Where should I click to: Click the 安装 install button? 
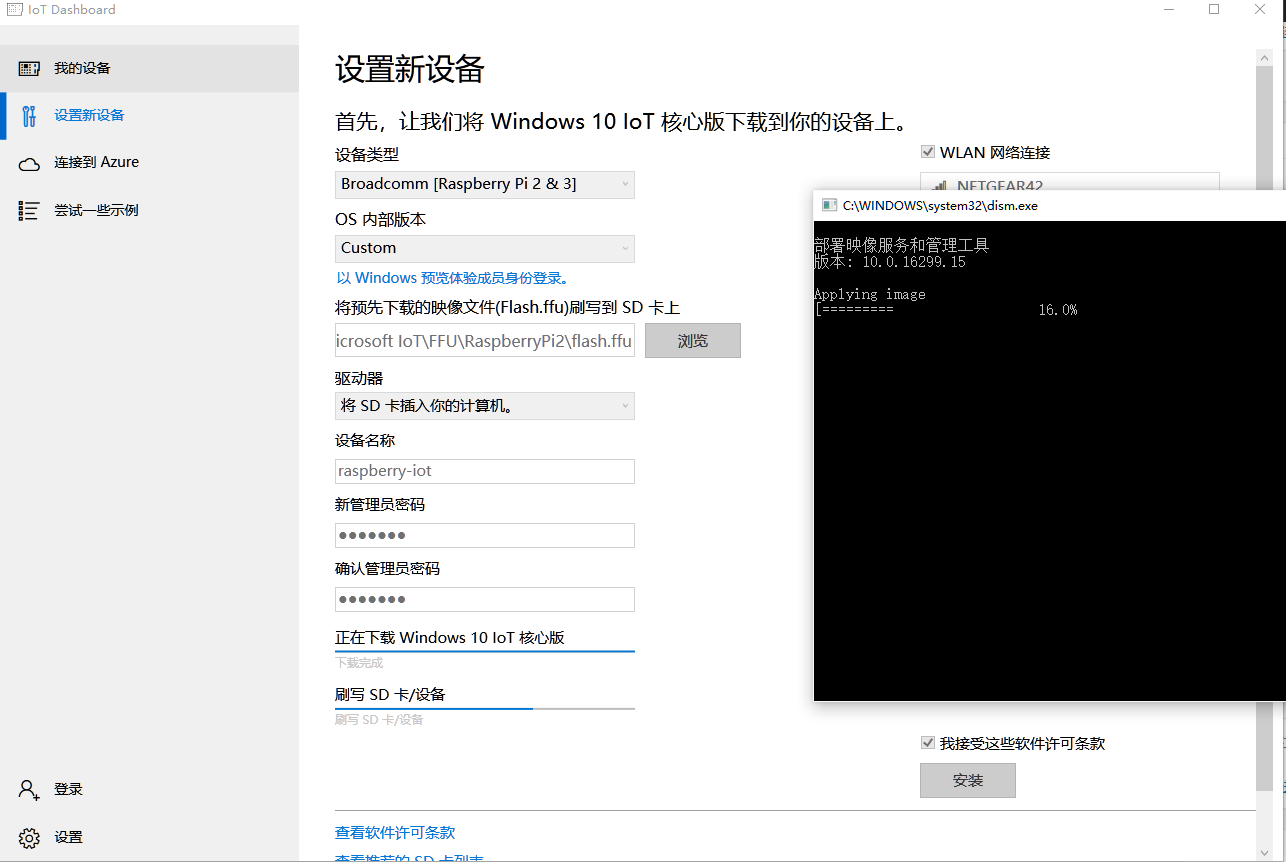point(967,781)
